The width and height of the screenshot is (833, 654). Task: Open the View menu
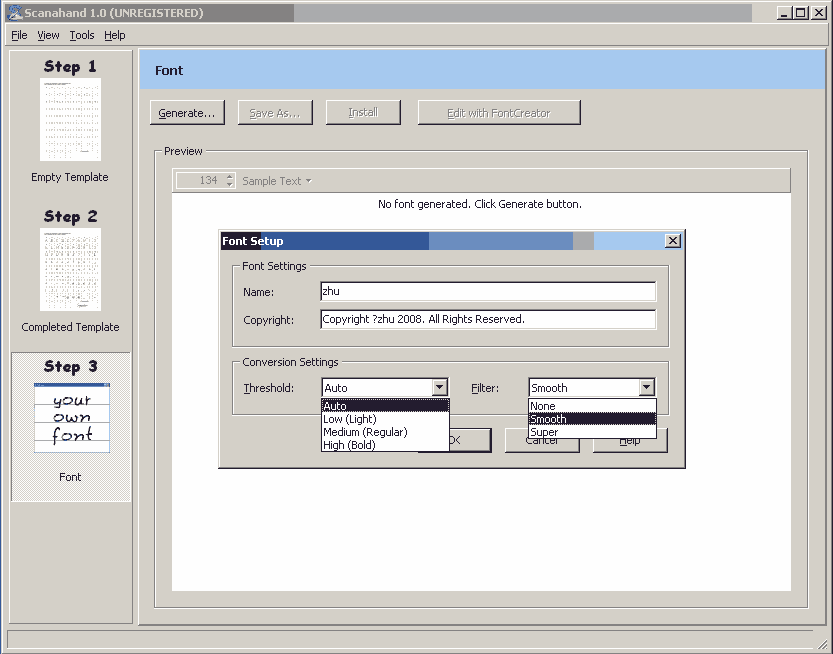pos(48,35)
